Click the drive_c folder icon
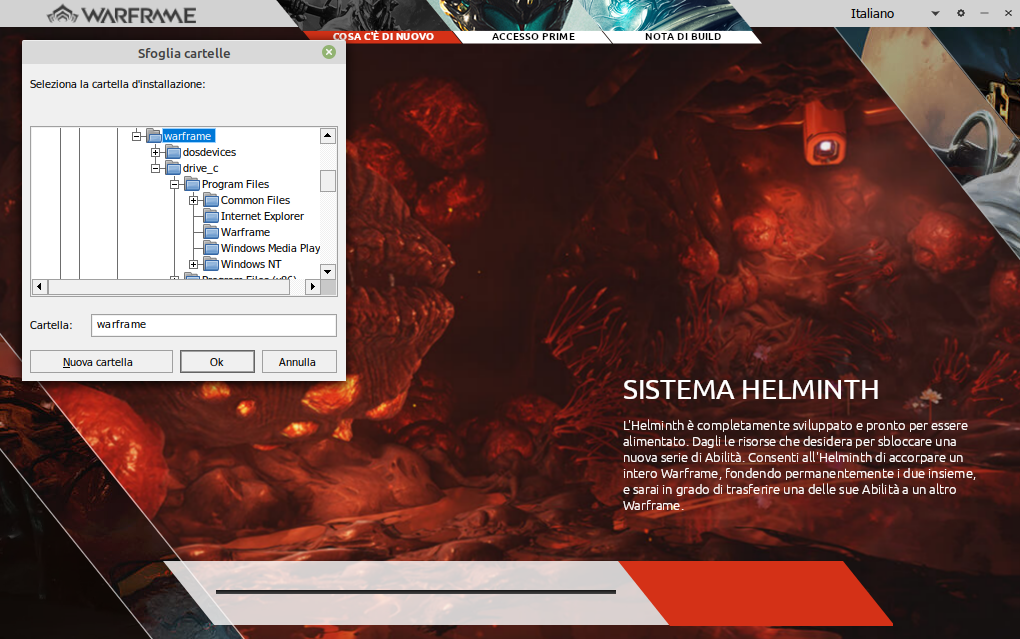 (x=173, y=169)
